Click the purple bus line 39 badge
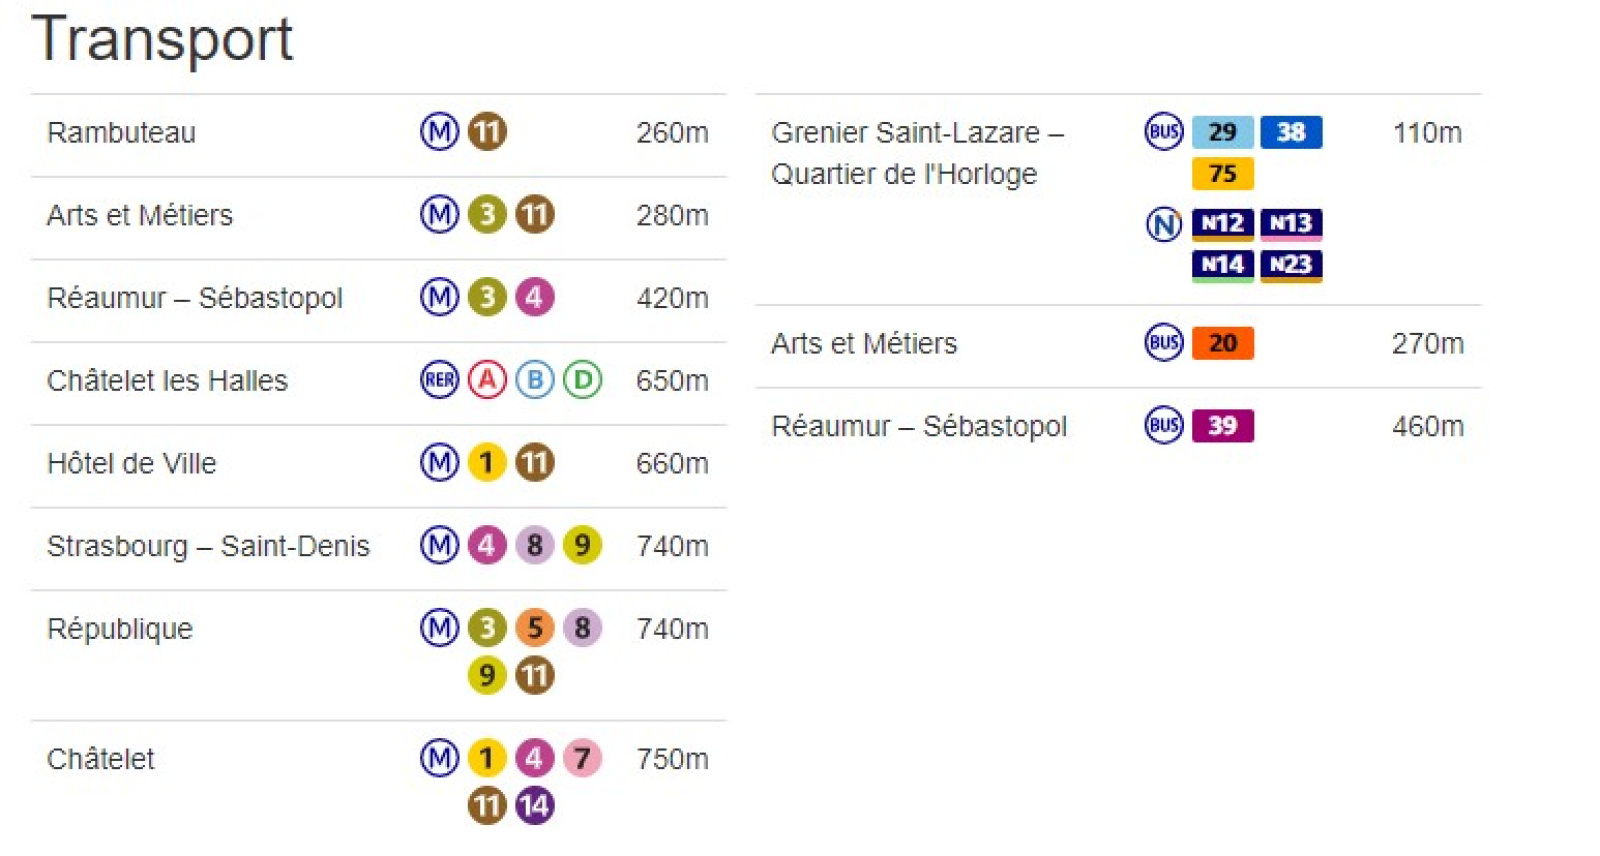Viewport: 1600px width, 856px height. [1222, 426]
